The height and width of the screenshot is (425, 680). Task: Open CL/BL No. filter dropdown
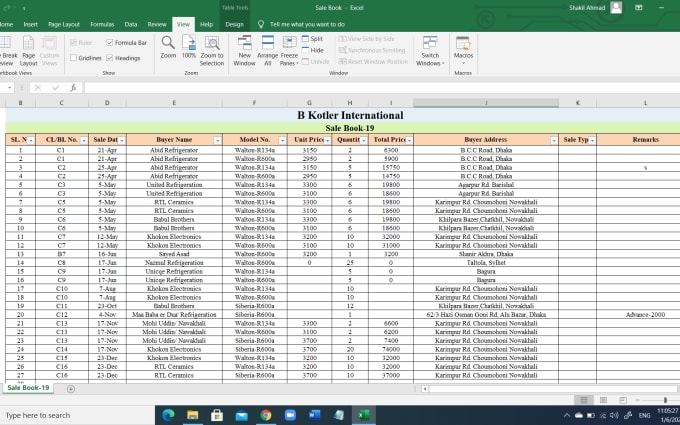click(x=84, y=140)
